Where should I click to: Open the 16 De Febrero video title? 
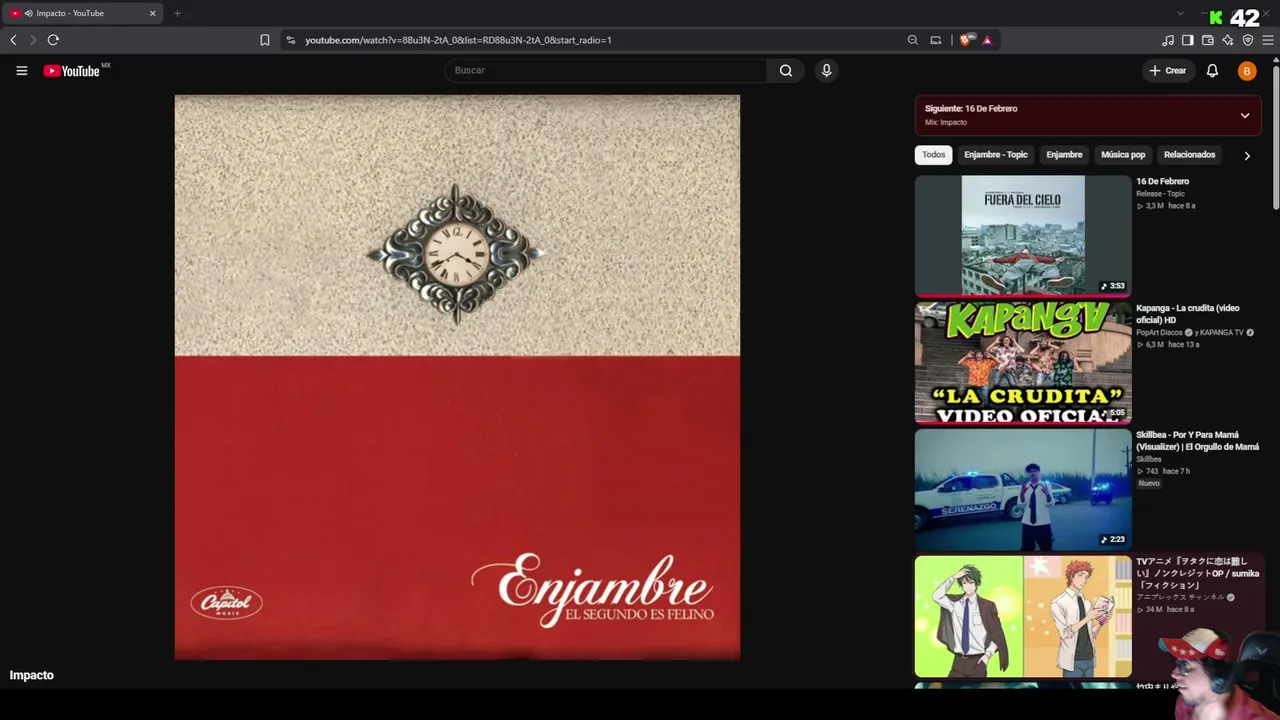[1162, 182]
